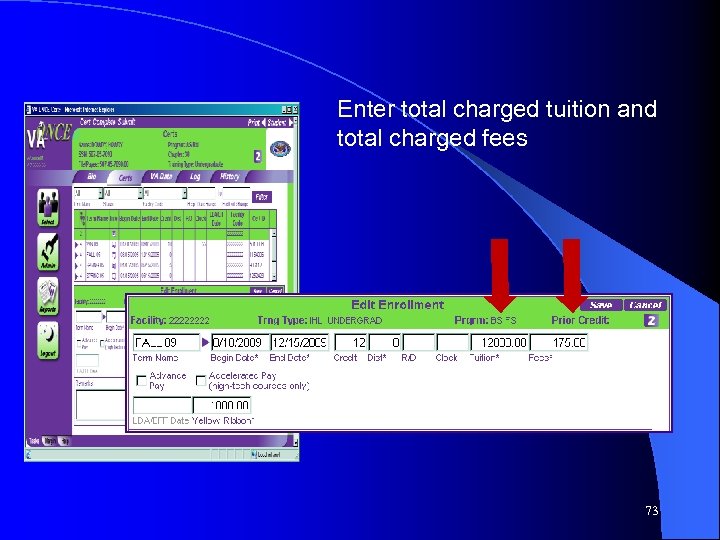Click the Credit field showing 12
This screenshot has height=540, width=720.
coord(351,343)
